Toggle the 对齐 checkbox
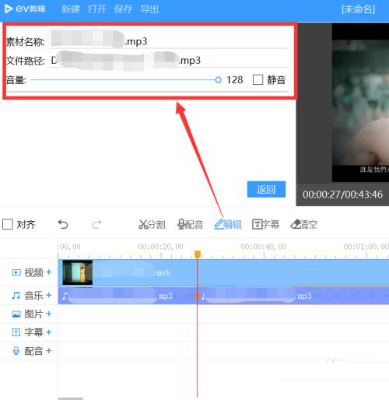 click(7, 224)
